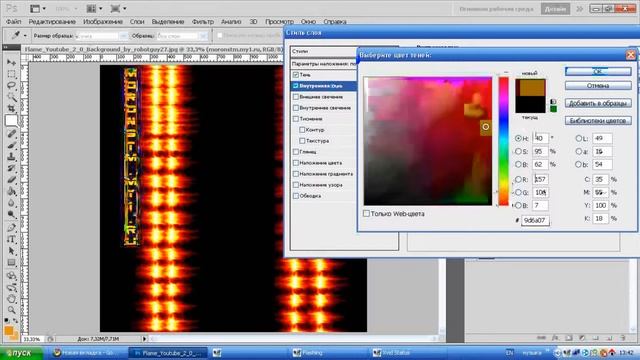The image size is (640, 360).
Task: Select the S saturation radio button
Action: 518,151
